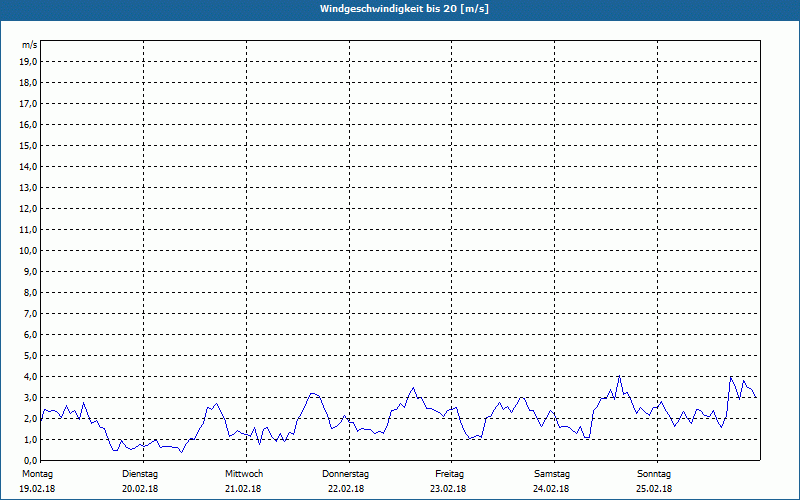This screenshot has height=500, width=800.
Task: Click the 'Montag' day label
Action: tap(37, 474)
